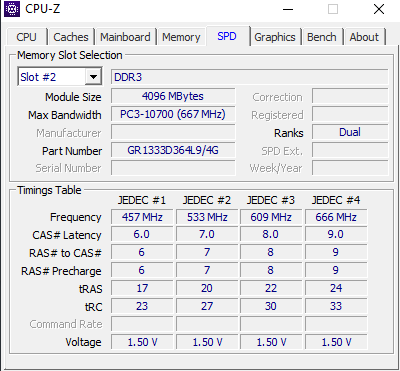Switch to the Bench tab

[x=322, y=37]
